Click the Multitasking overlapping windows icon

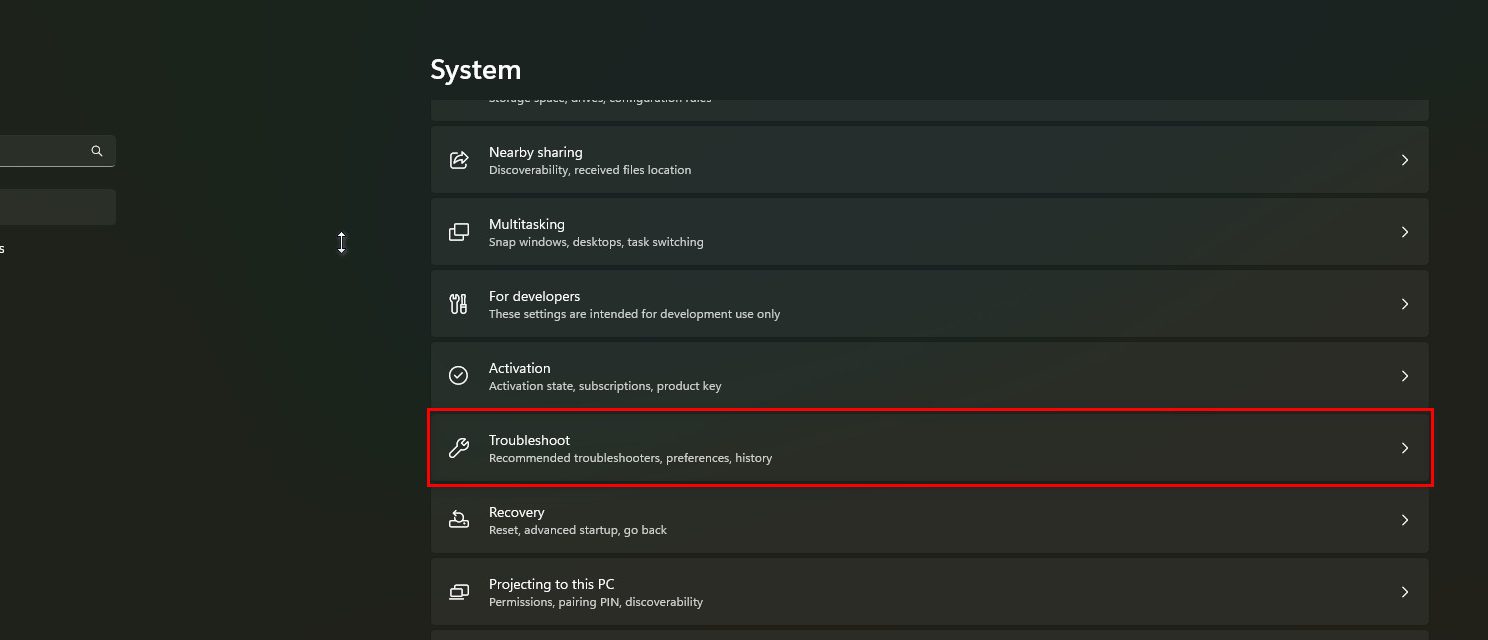point(459,232)
